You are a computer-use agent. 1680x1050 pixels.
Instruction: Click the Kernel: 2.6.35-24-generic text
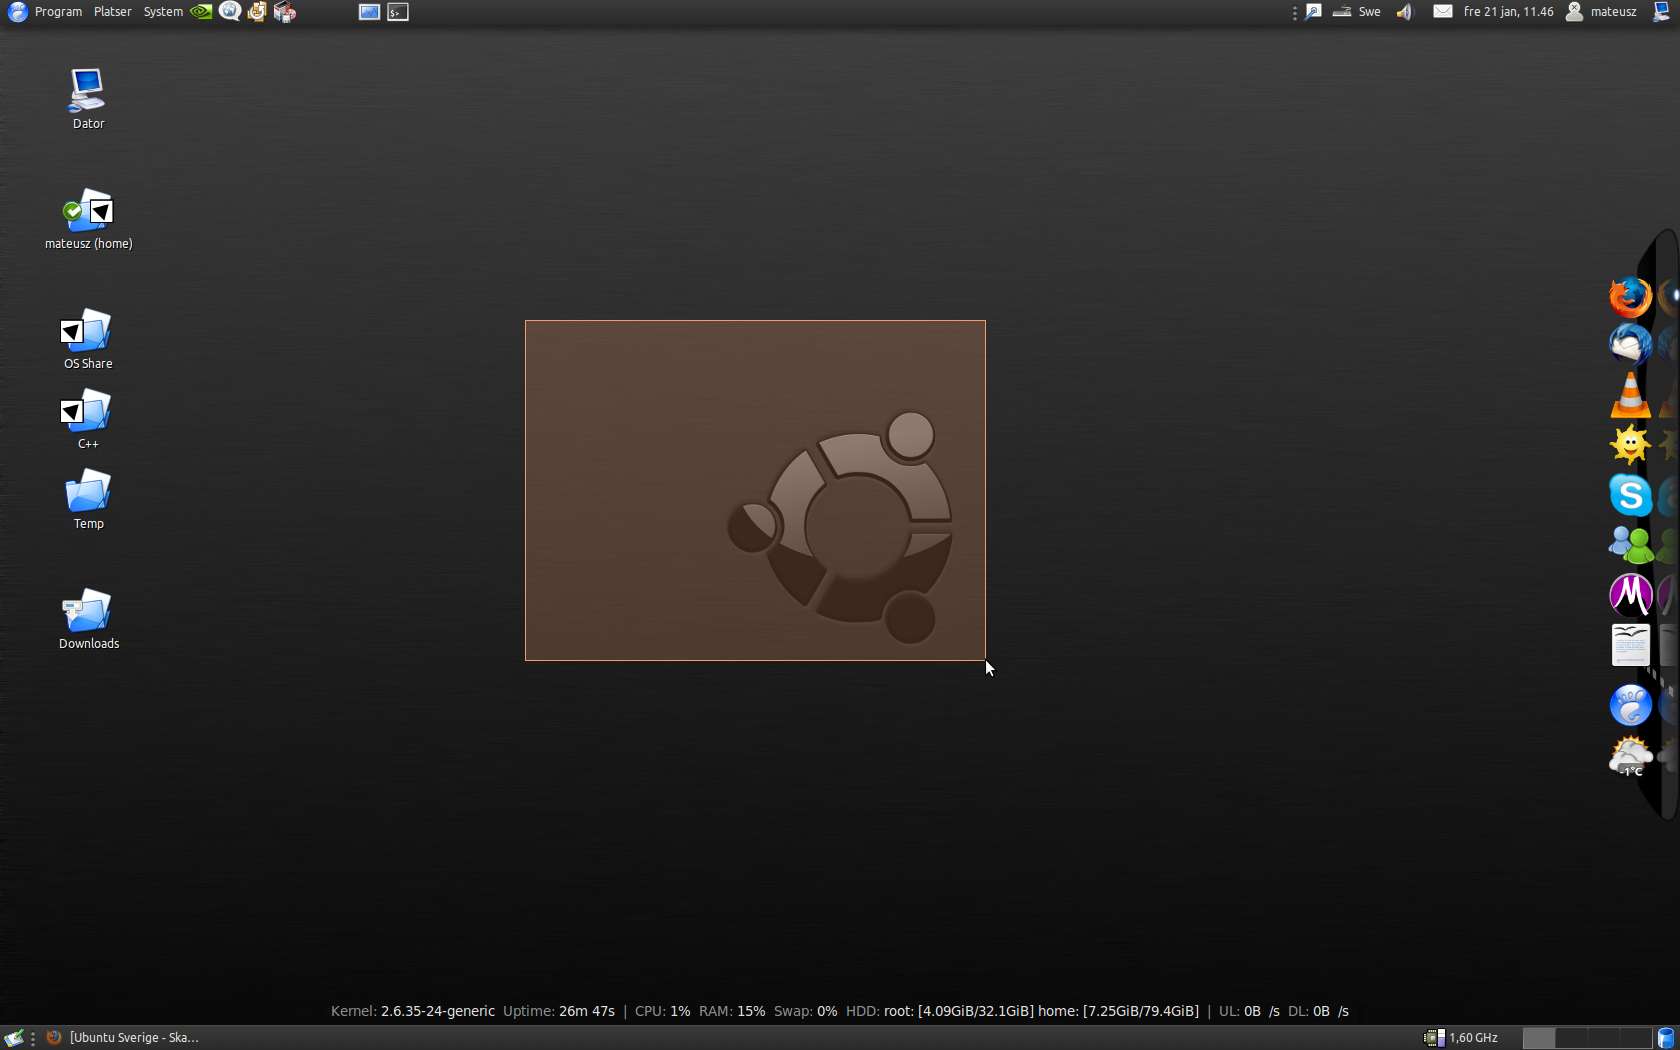pyautogui.click(x=413, y=1011)
